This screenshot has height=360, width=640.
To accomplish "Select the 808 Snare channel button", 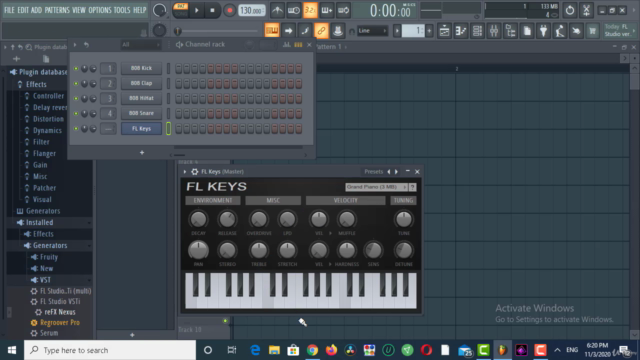I will click(x=141, y=113).
